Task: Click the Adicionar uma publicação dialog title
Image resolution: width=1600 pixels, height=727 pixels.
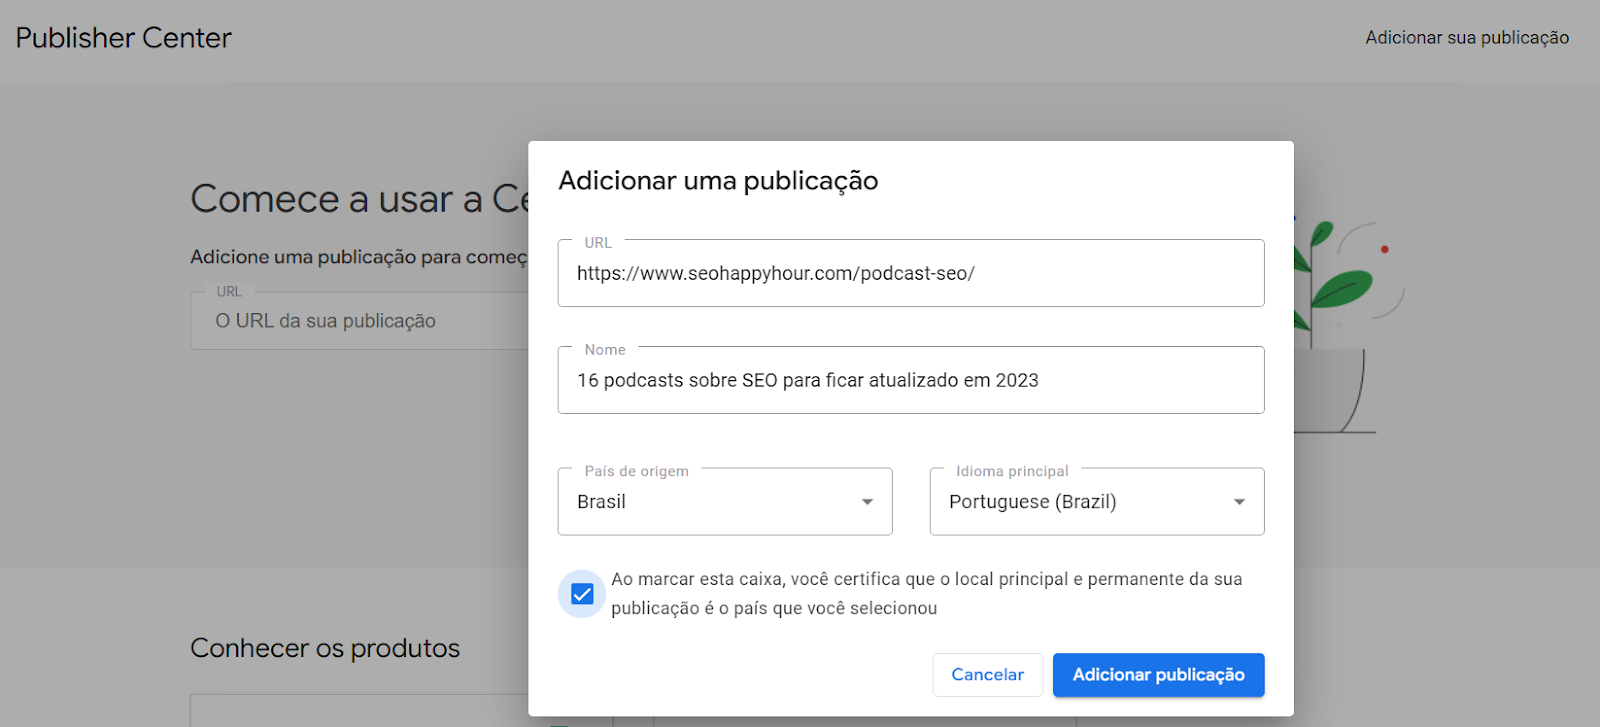Action: [x=718, y=181]
